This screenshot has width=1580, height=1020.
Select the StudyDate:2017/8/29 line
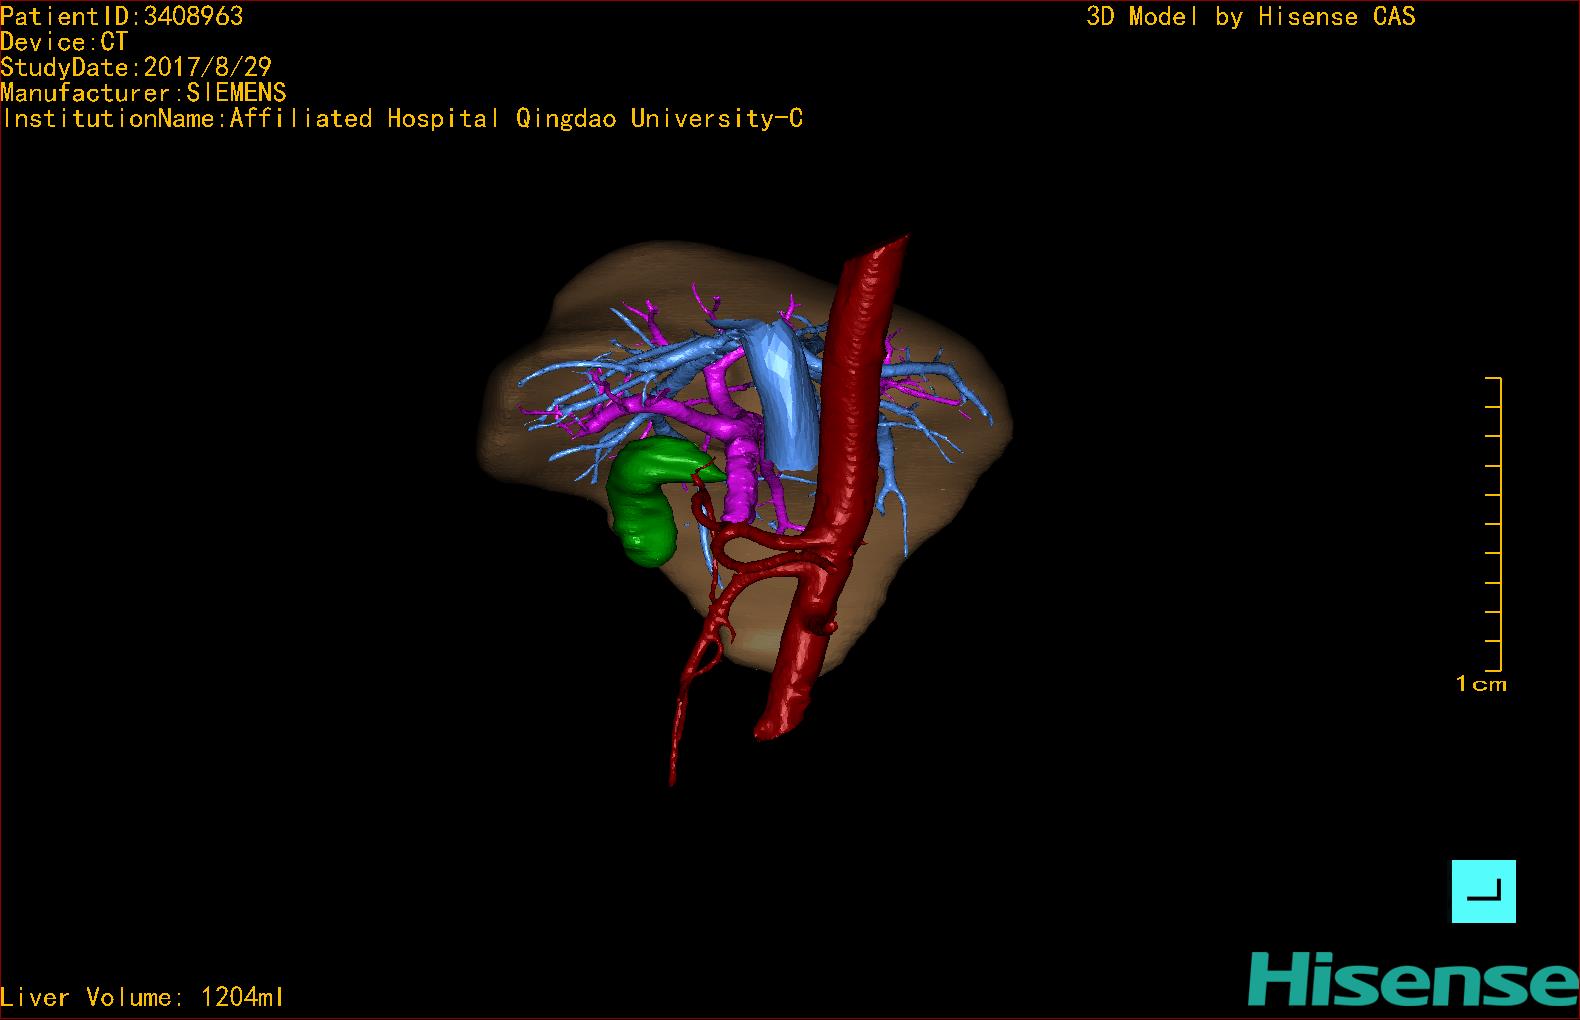136,67
